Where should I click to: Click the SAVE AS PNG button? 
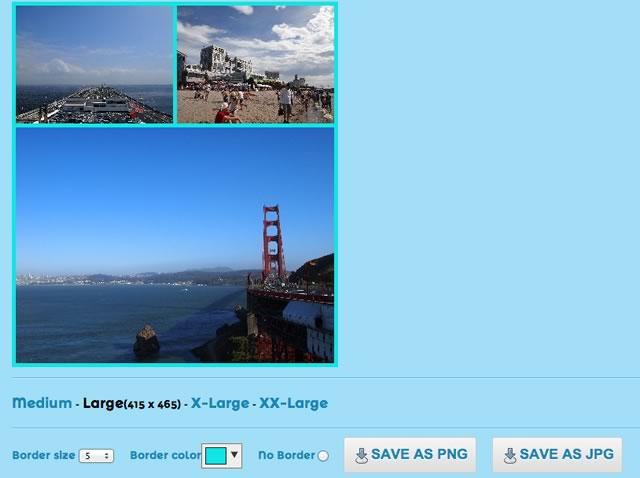click(x=410, y=455)
